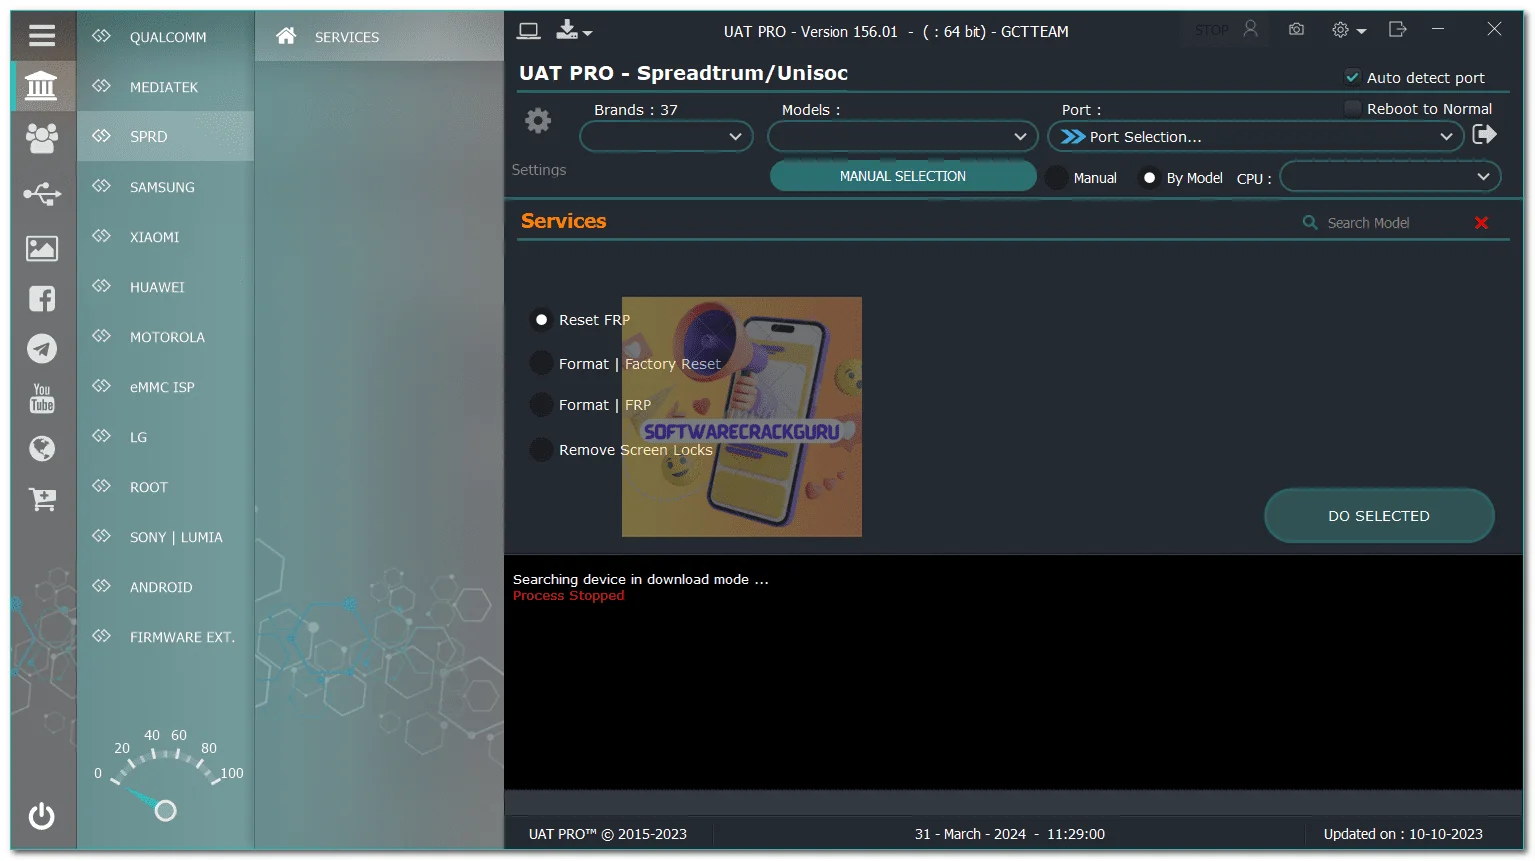Image resolution: width=1535 pixels, height=861 pixels.
Task: Click the Search Model input field
Action: [1393, 223]
